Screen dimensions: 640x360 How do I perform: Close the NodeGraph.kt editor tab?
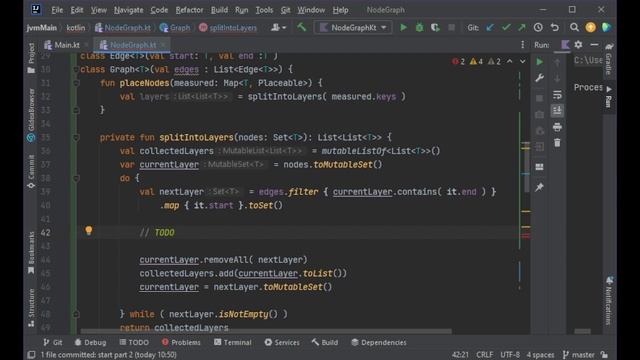(x=163, y=45)
